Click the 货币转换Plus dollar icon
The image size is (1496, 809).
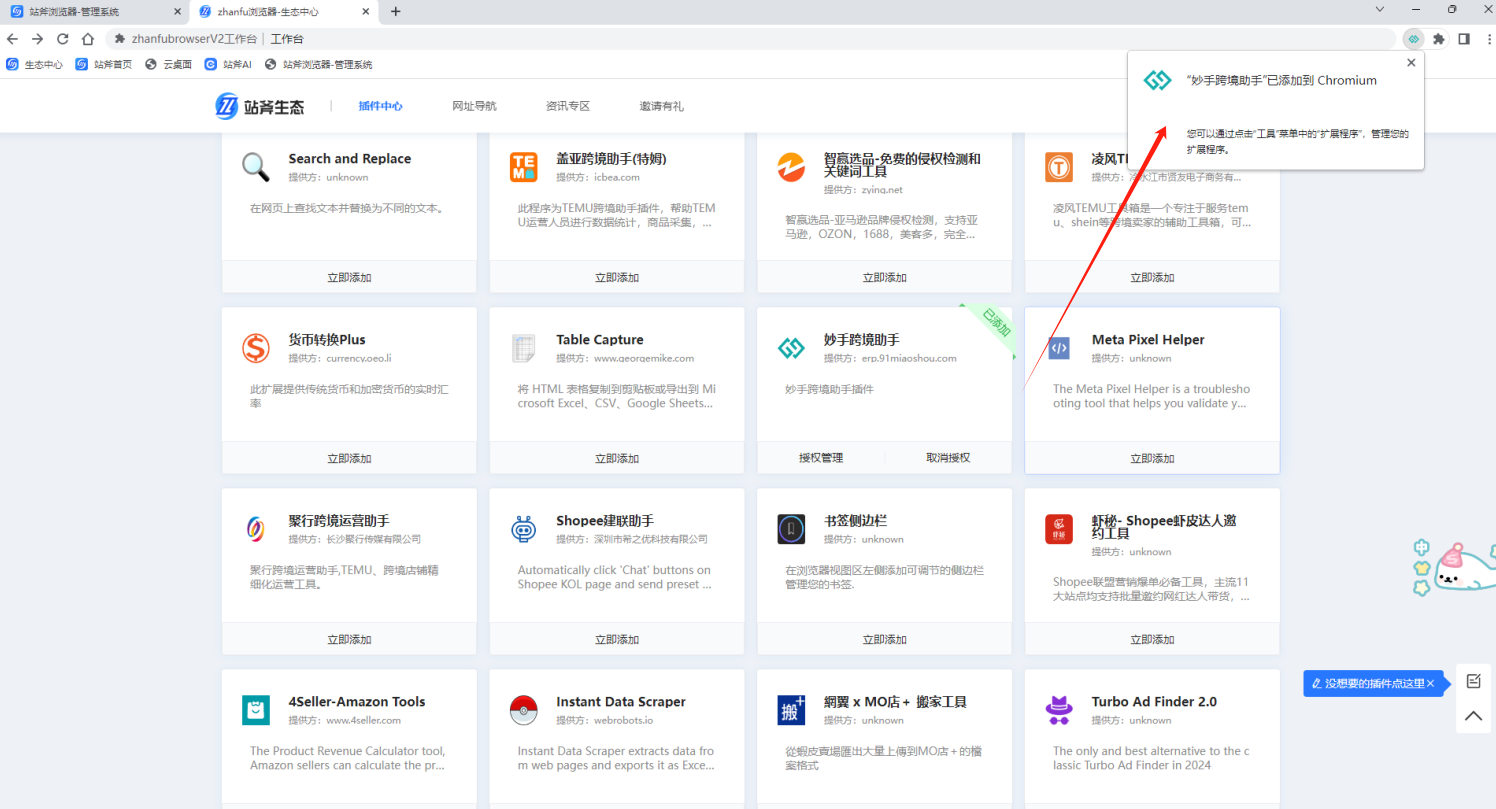[x=256, y=348]
